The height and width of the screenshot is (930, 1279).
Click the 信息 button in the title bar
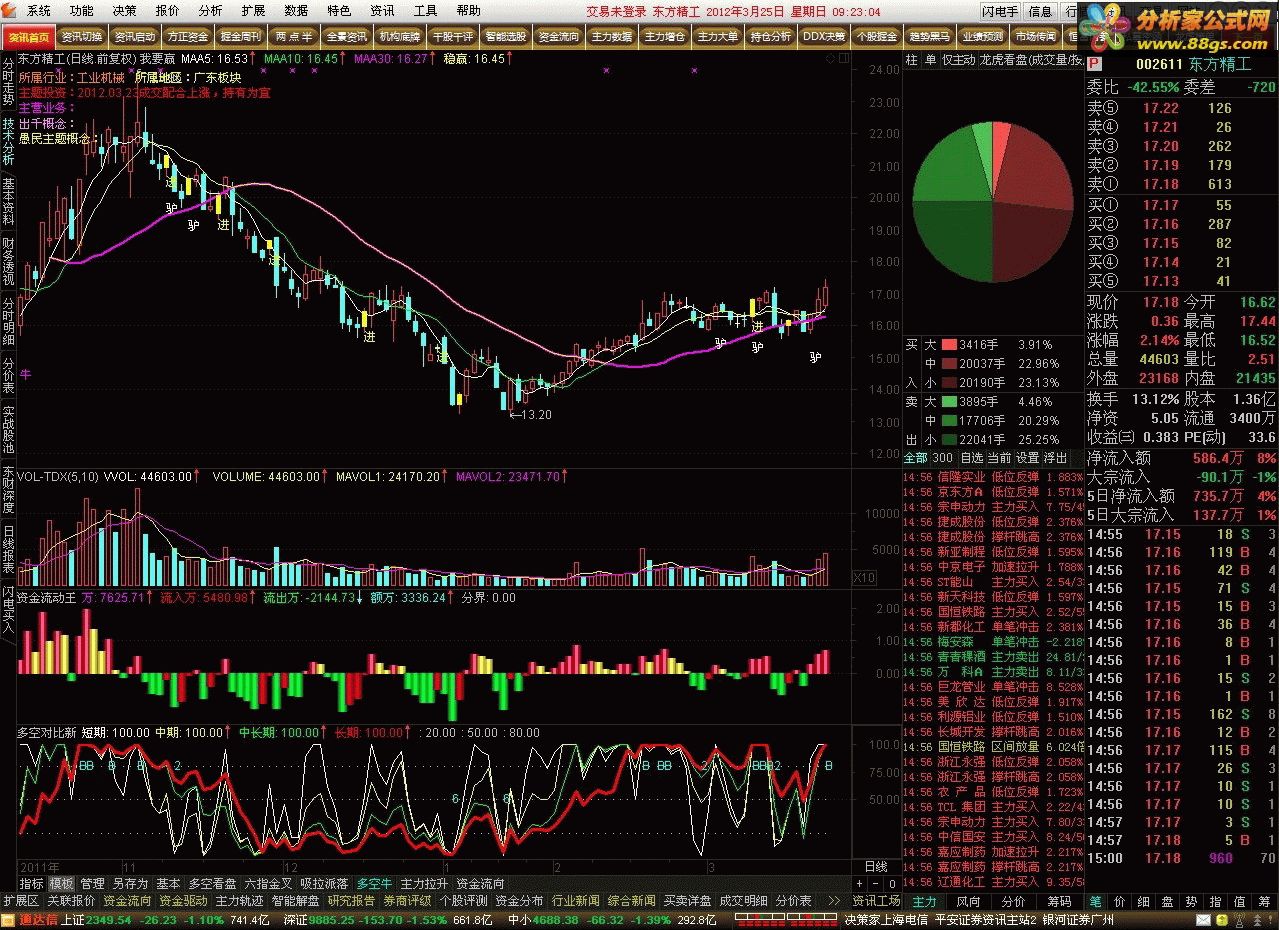1040,11
